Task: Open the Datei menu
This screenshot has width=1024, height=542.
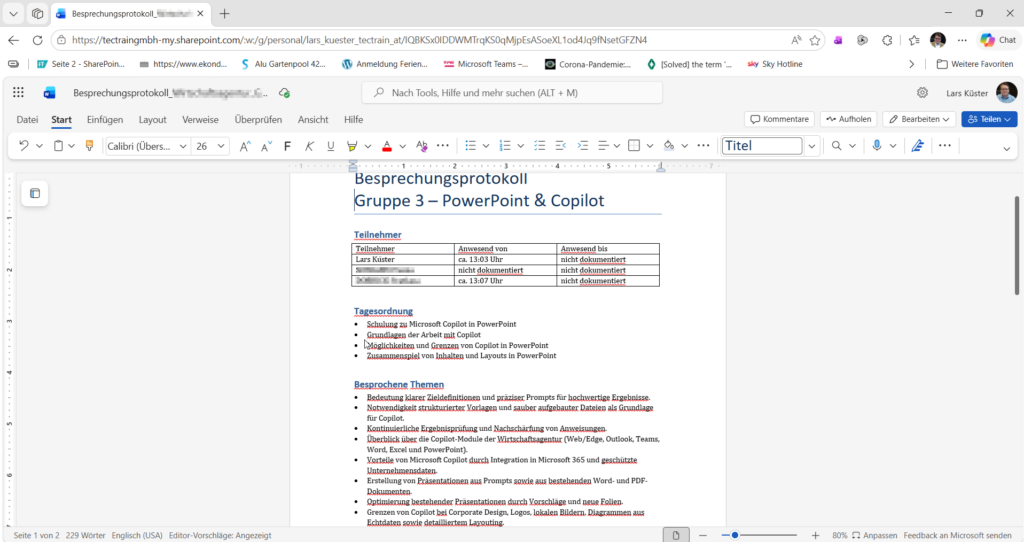Action: (27, 120)
